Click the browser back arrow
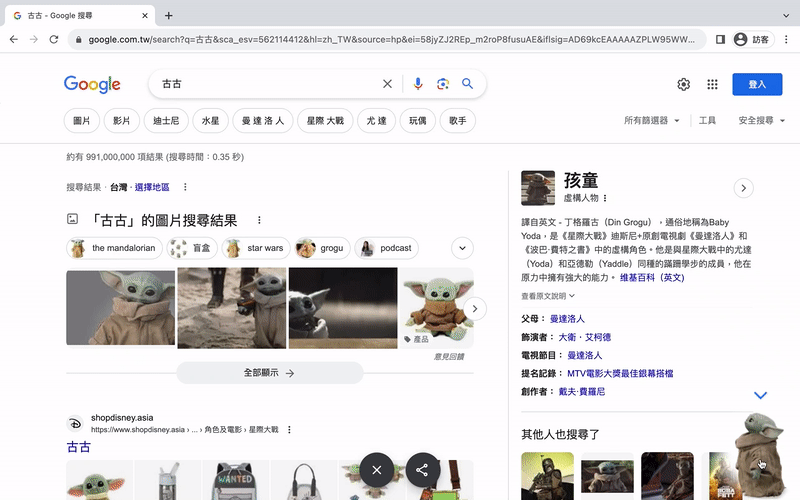This screenshot has width=800, height=500. (x=14, y=39)
